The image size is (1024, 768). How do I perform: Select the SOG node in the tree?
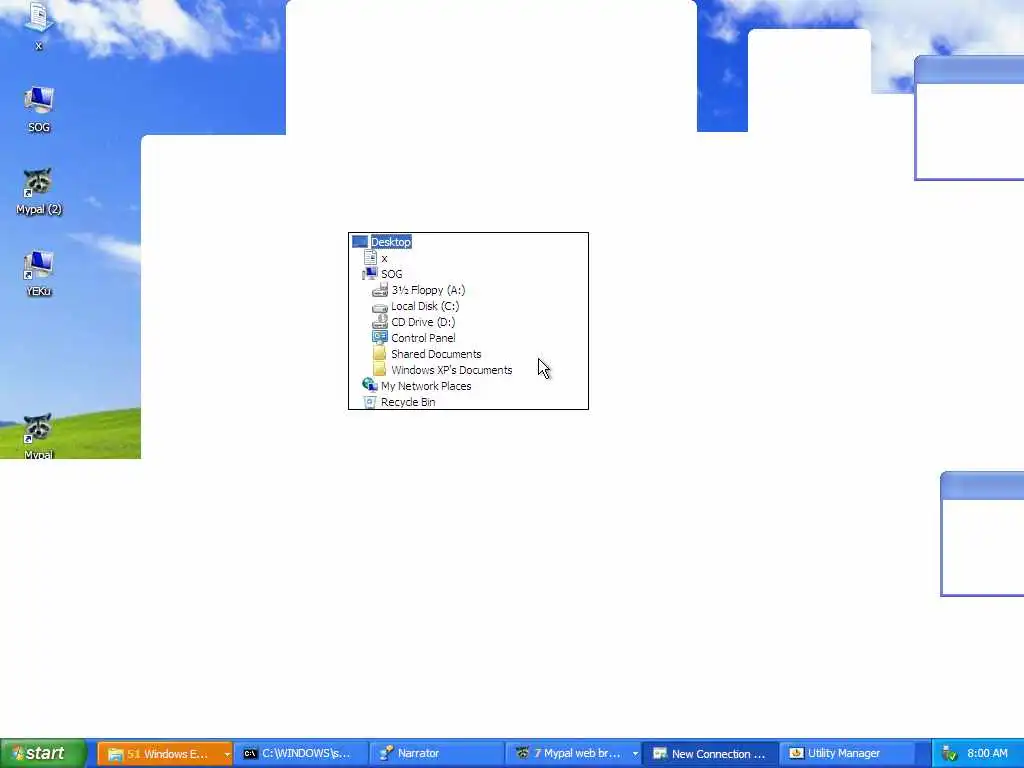392,274
